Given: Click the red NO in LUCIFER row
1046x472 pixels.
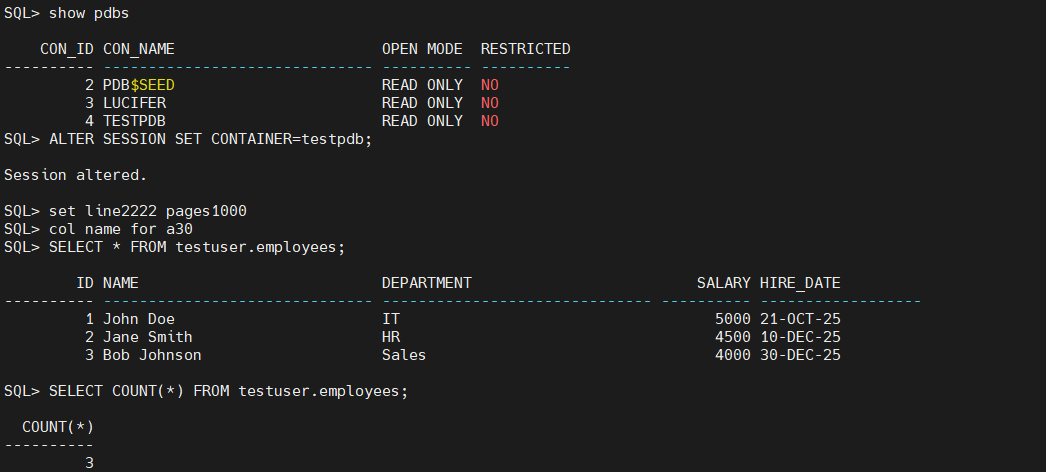Looking at the screenshot, I should pos(489,103).
